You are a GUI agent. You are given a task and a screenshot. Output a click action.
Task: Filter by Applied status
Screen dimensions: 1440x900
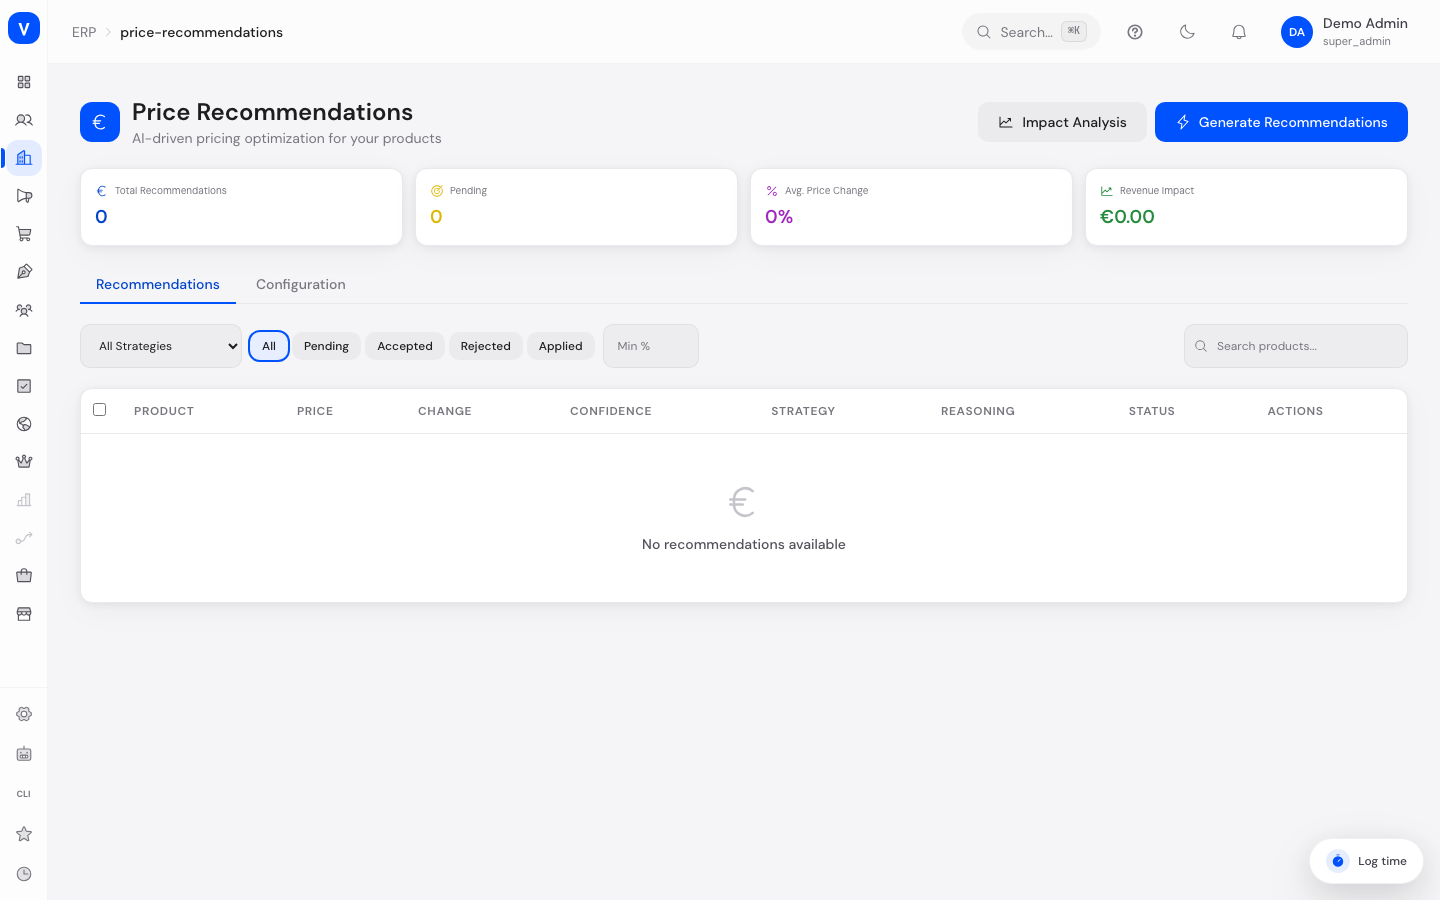[x=561, y=346]
